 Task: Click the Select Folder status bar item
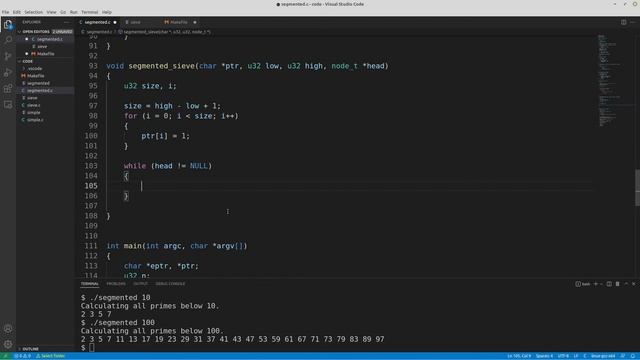51,356
